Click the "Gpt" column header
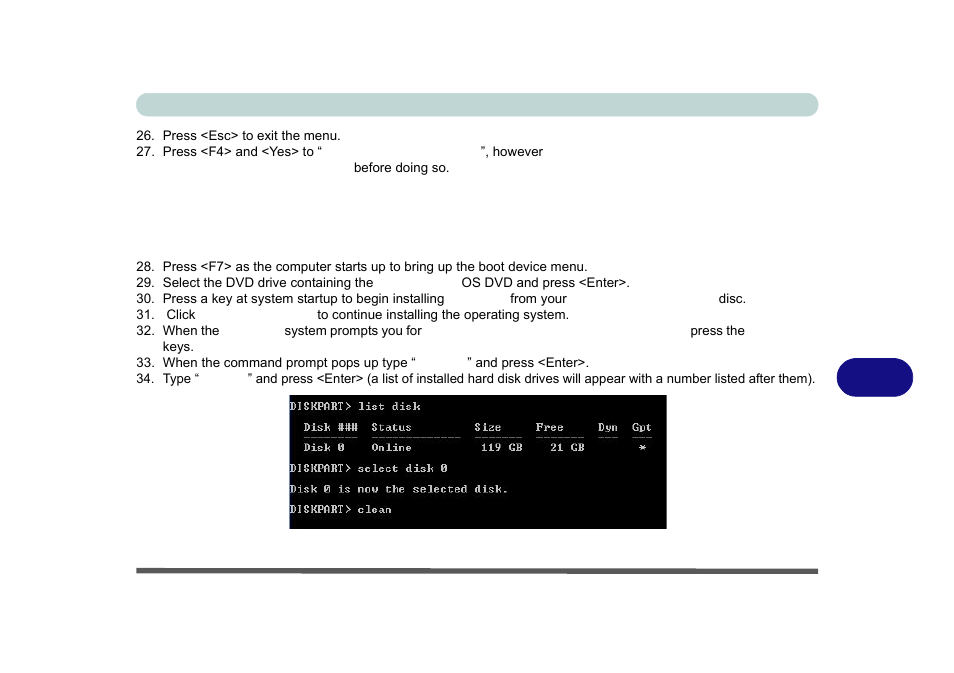 (642, 427)
